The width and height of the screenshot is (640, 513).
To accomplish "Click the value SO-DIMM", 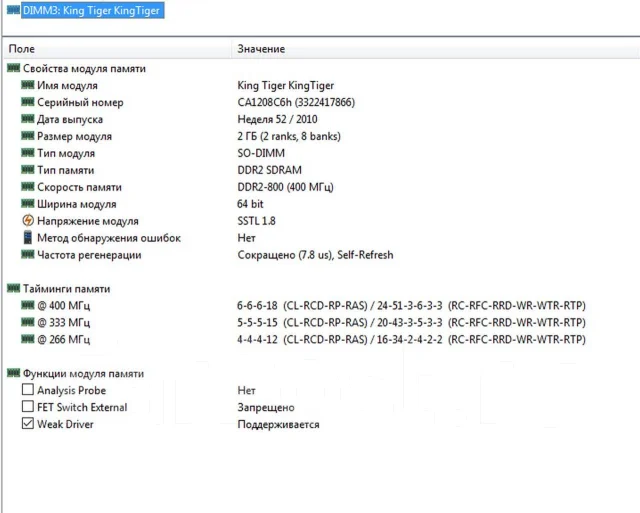I will [261, 153].
